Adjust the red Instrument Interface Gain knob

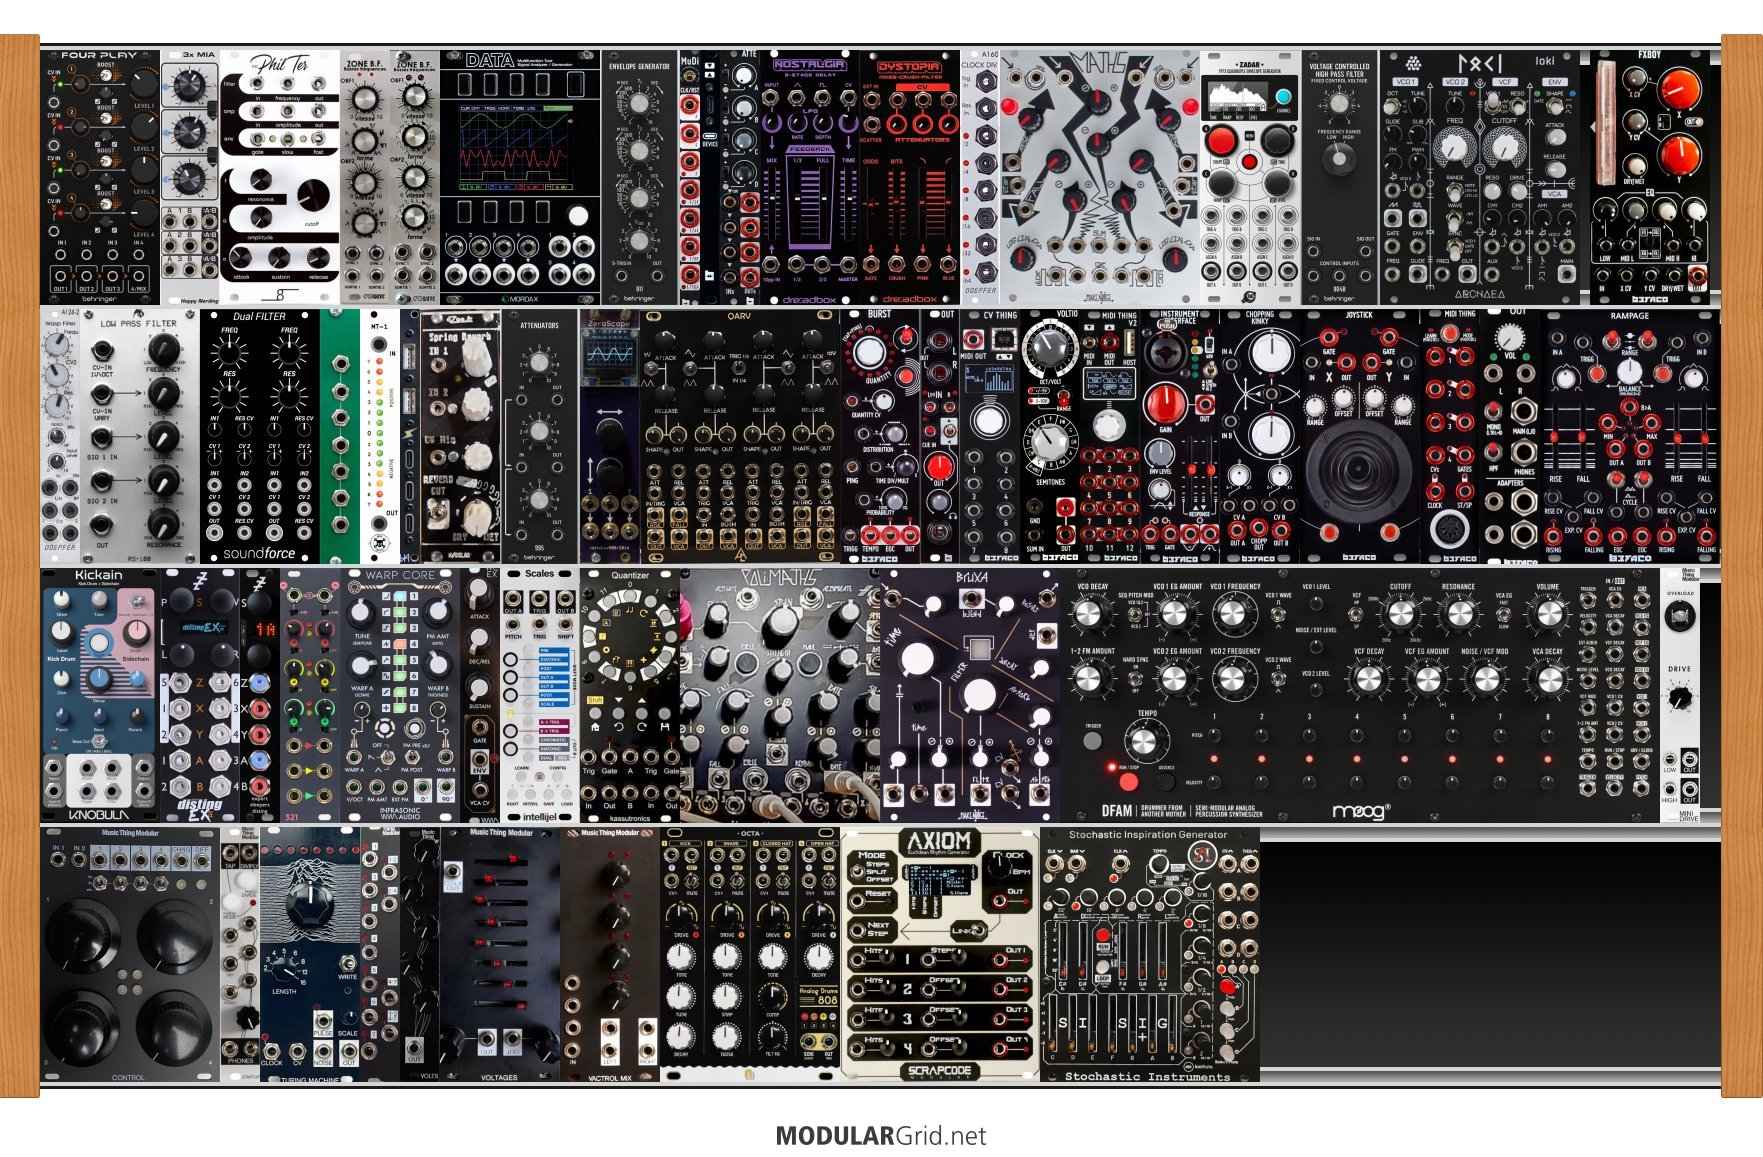[1166, 402]
